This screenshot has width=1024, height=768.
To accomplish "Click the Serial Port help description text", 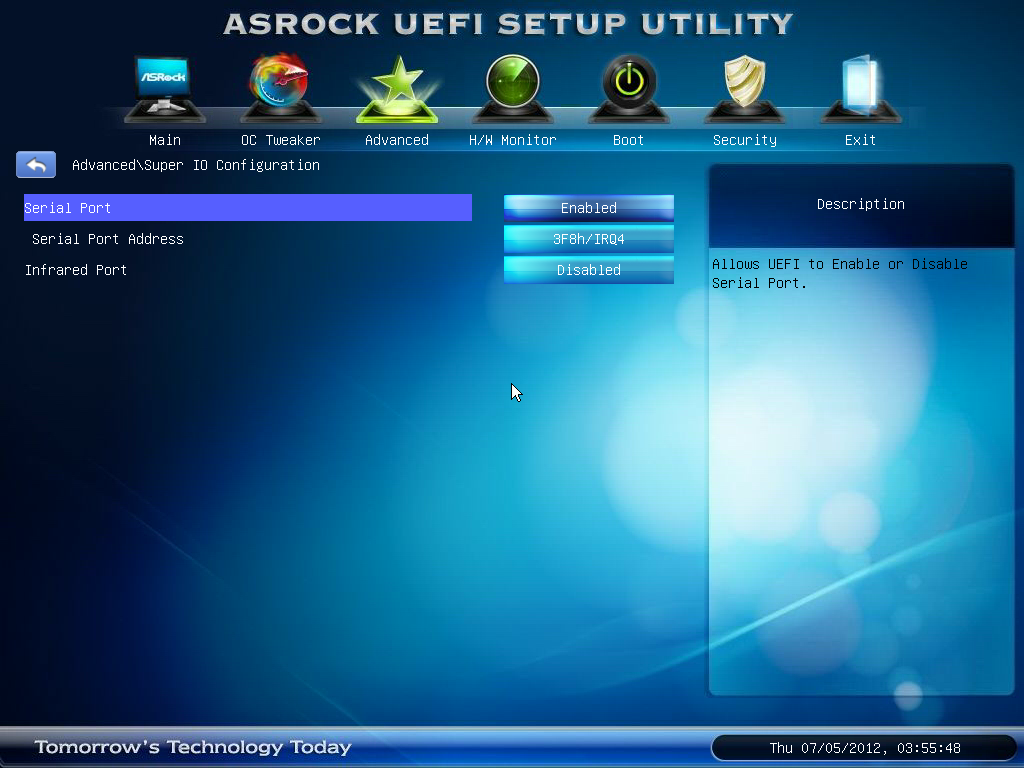I will pyautogui.click(x=840, y=274).
